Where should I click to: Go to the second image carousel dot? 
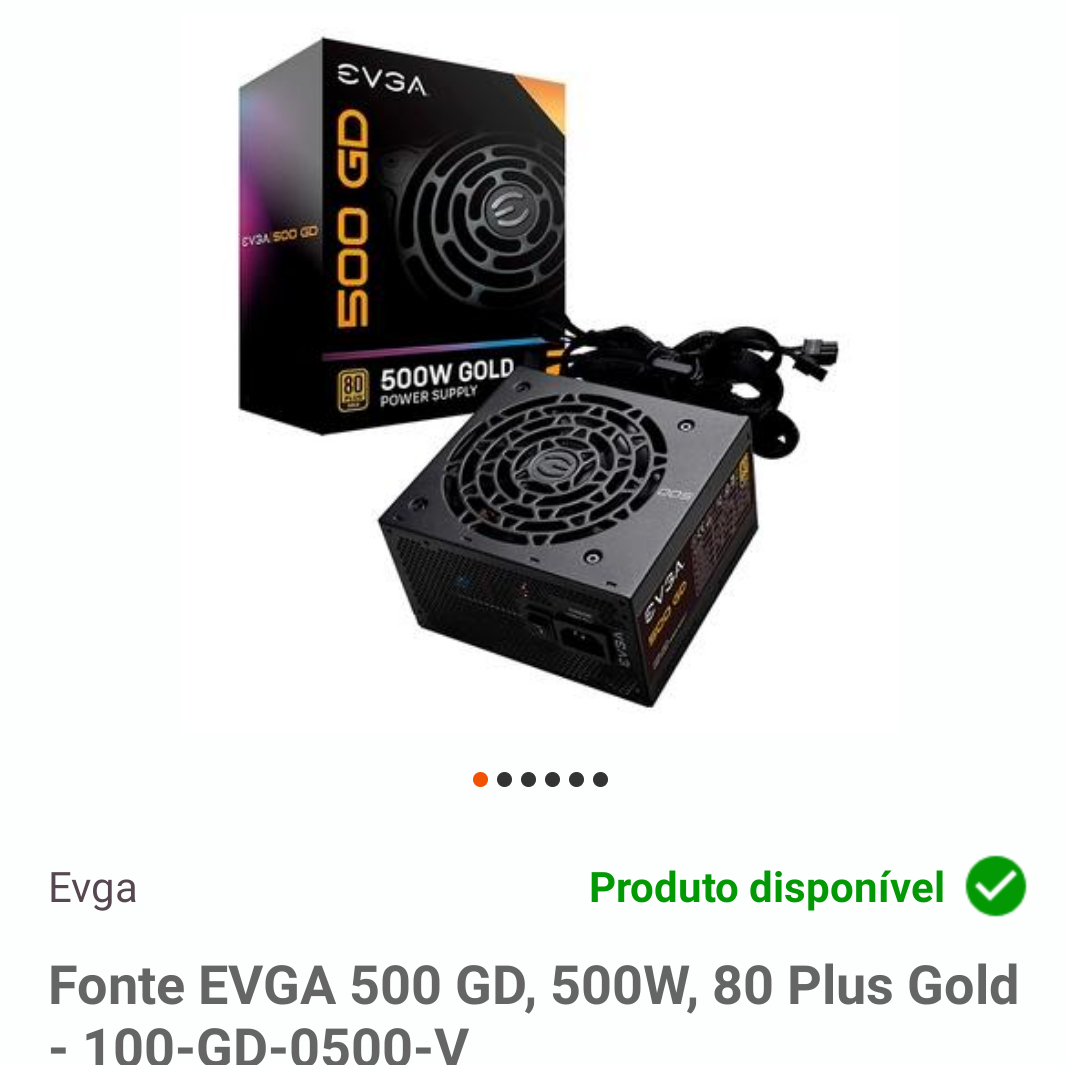click(x=504, y=779)
